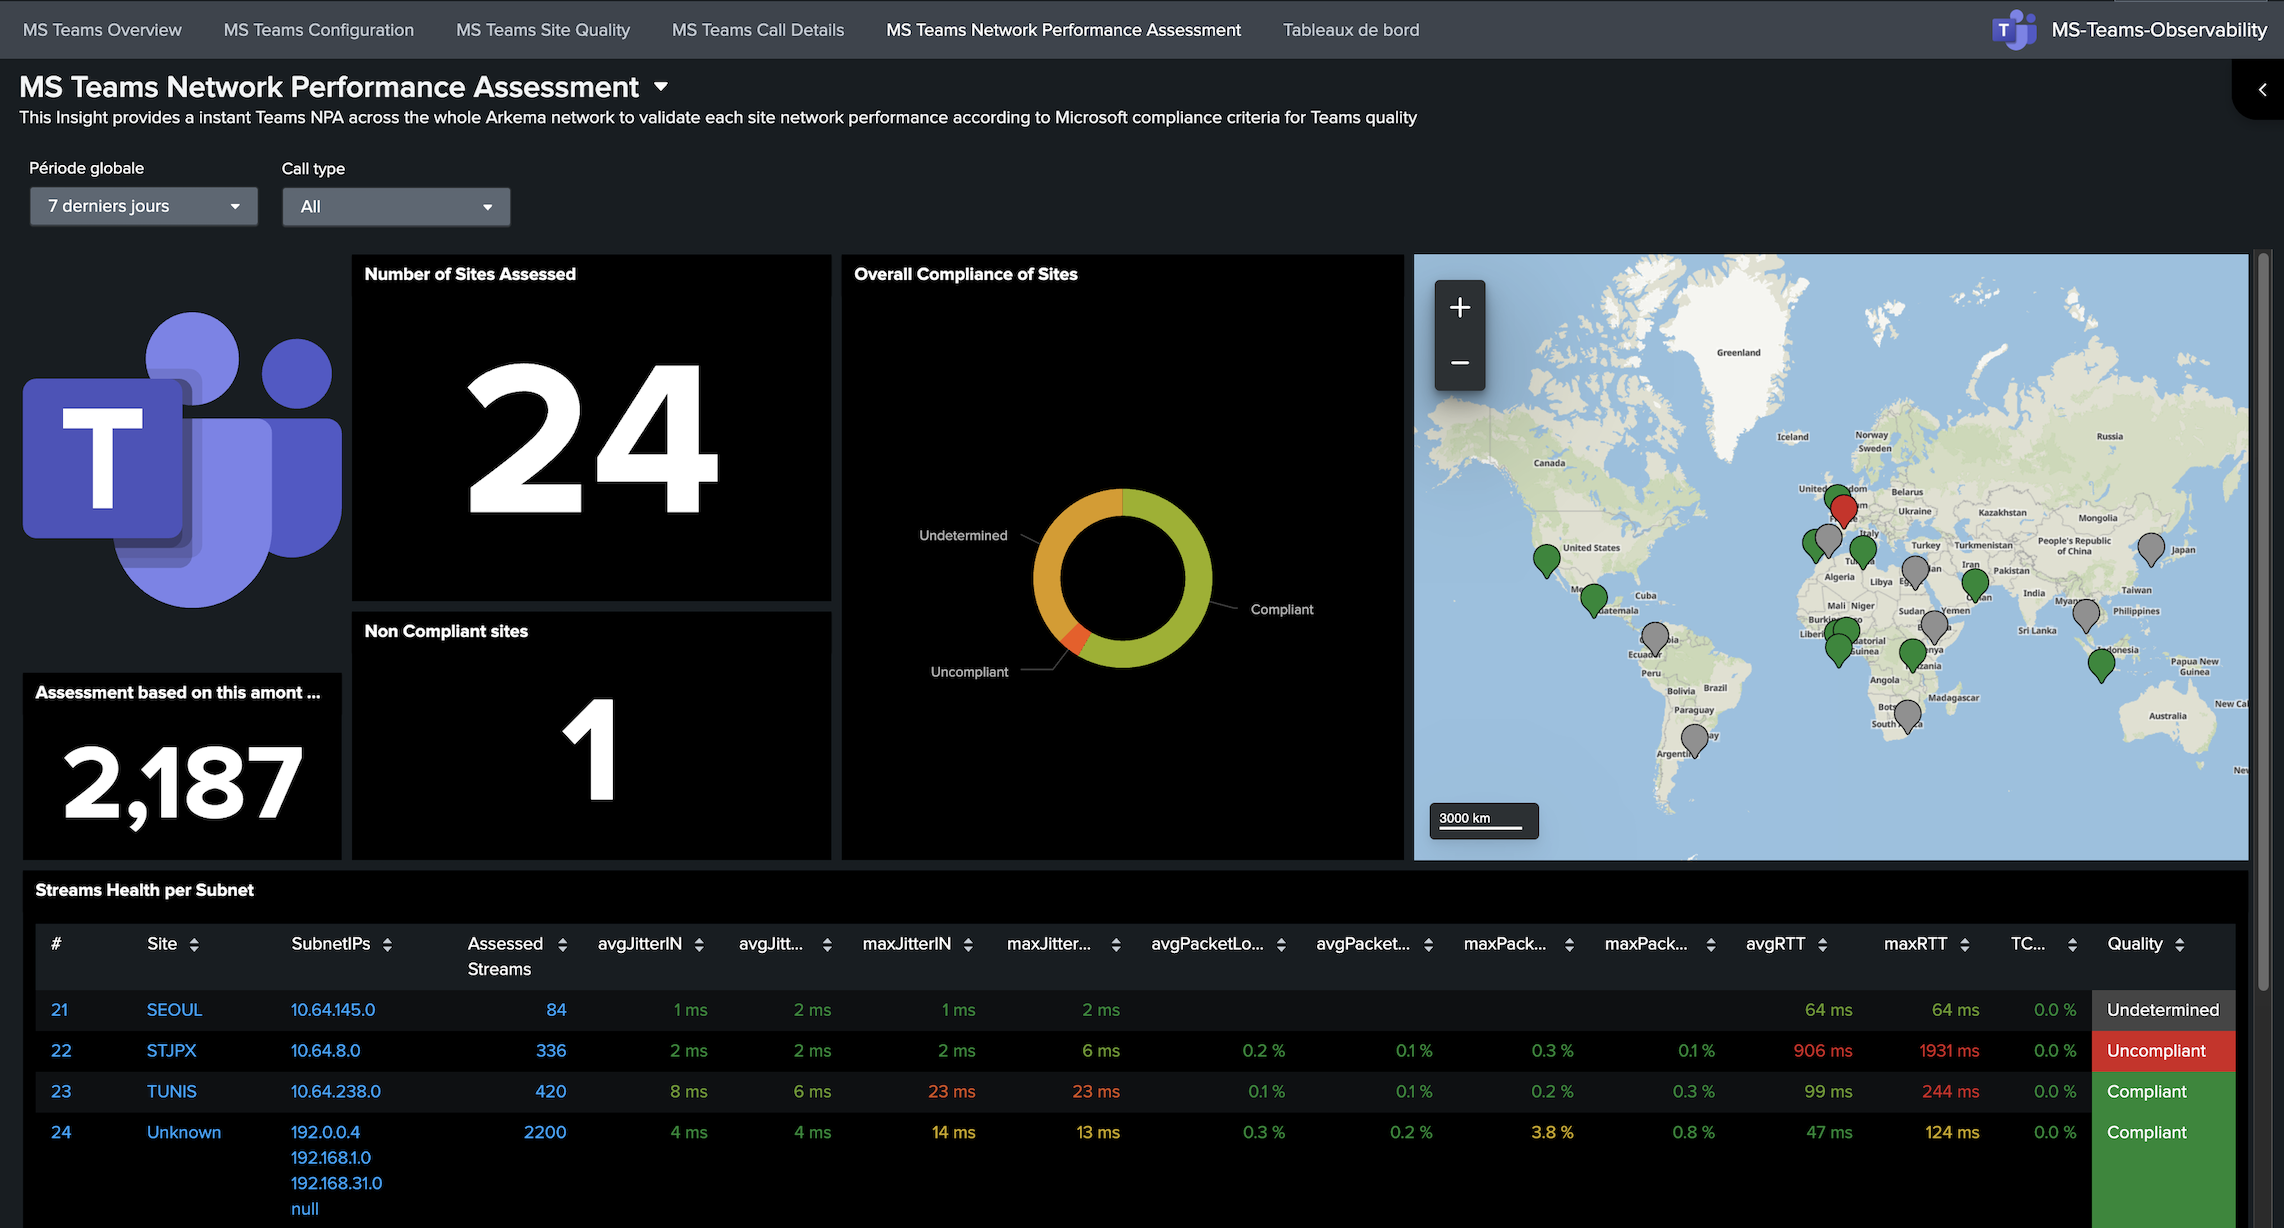
Task: Click the MS-Teams-Observability logo icon
Action: [2012, 29]
